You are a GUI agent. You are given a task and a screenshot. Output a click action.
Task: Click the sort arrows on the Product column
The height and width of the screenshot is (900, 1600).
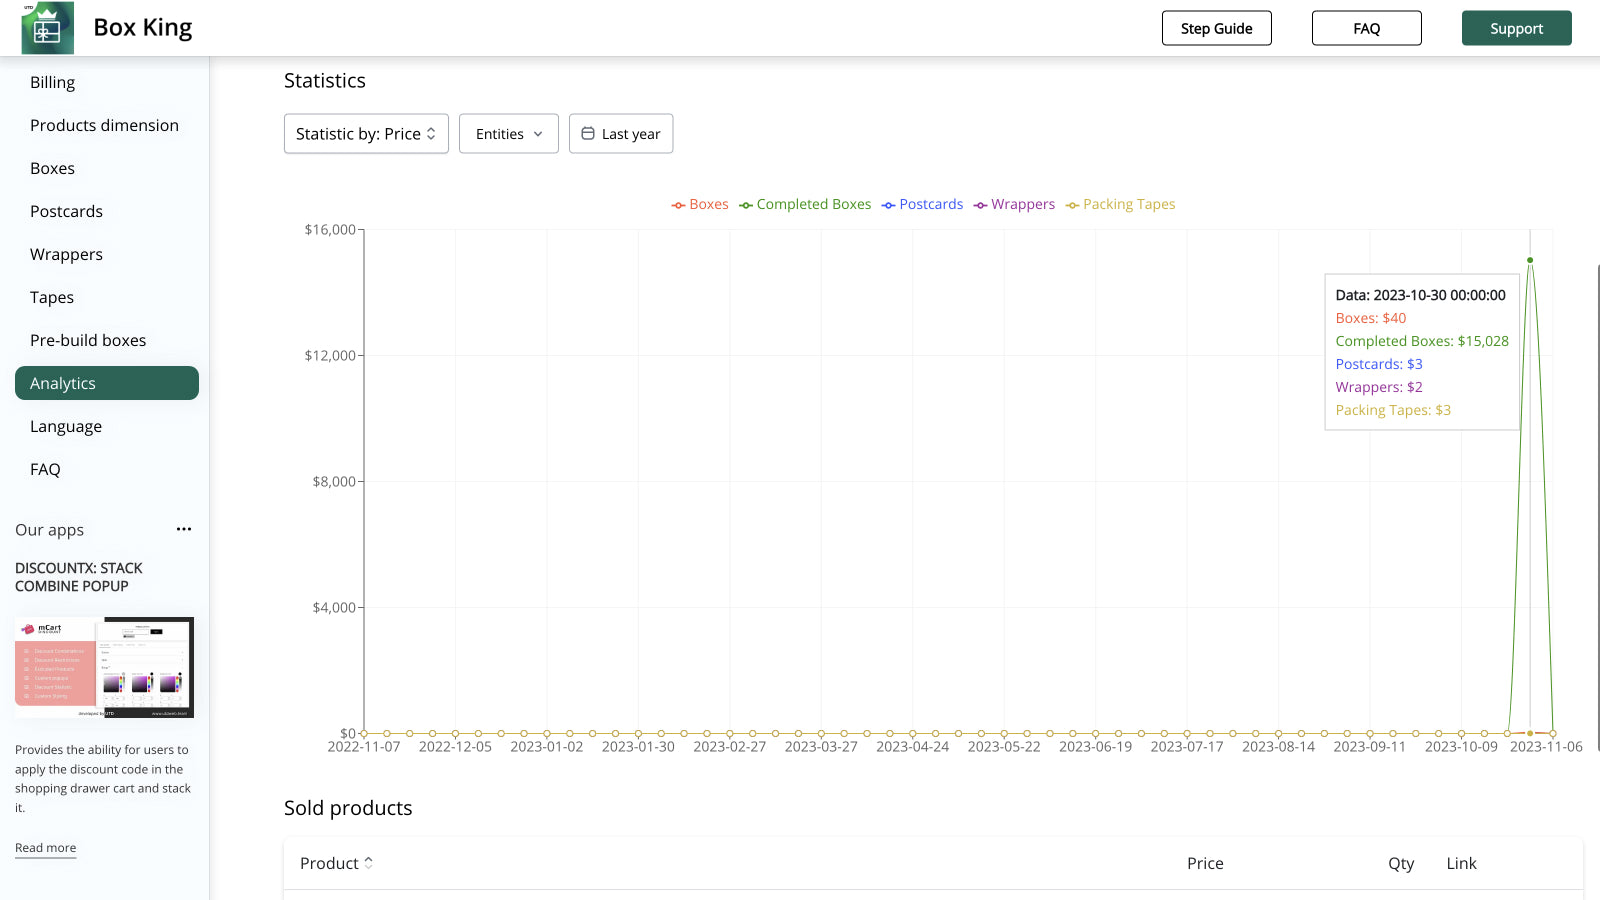[x=368, y=862]
